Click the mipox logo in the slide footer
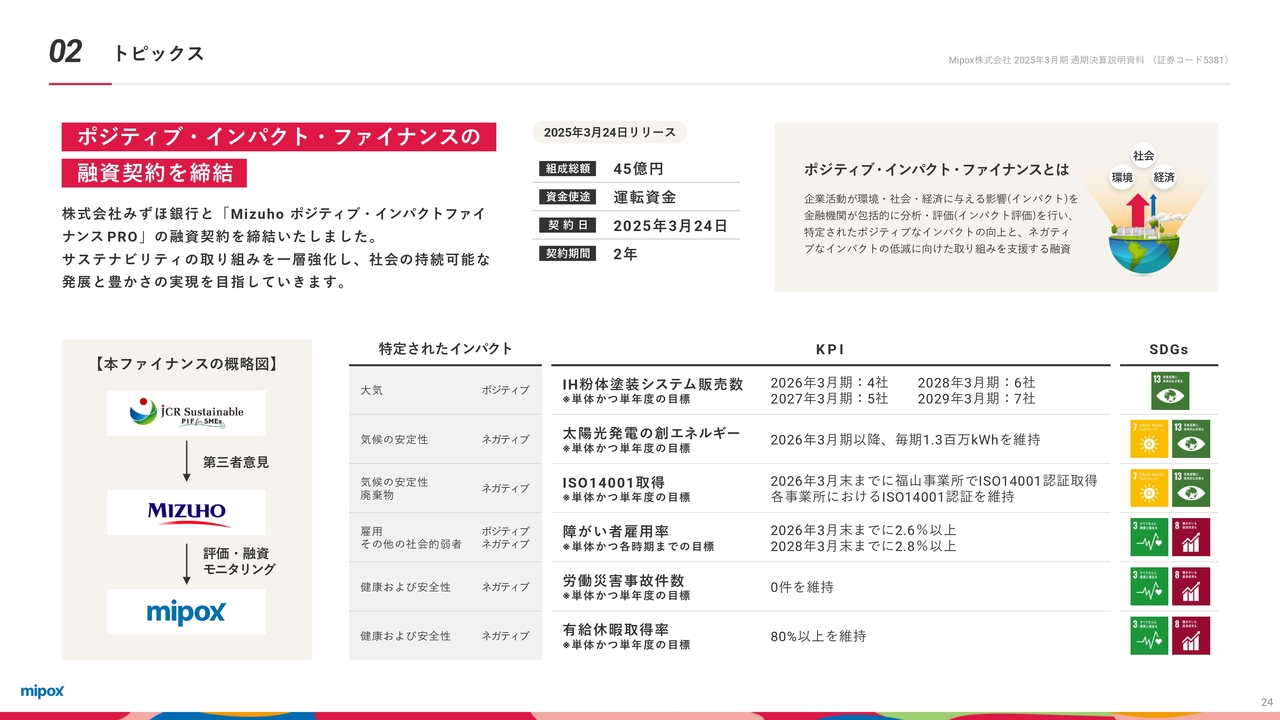The image size is (1280, 720). pyautogui.click(x=42, y=691)
